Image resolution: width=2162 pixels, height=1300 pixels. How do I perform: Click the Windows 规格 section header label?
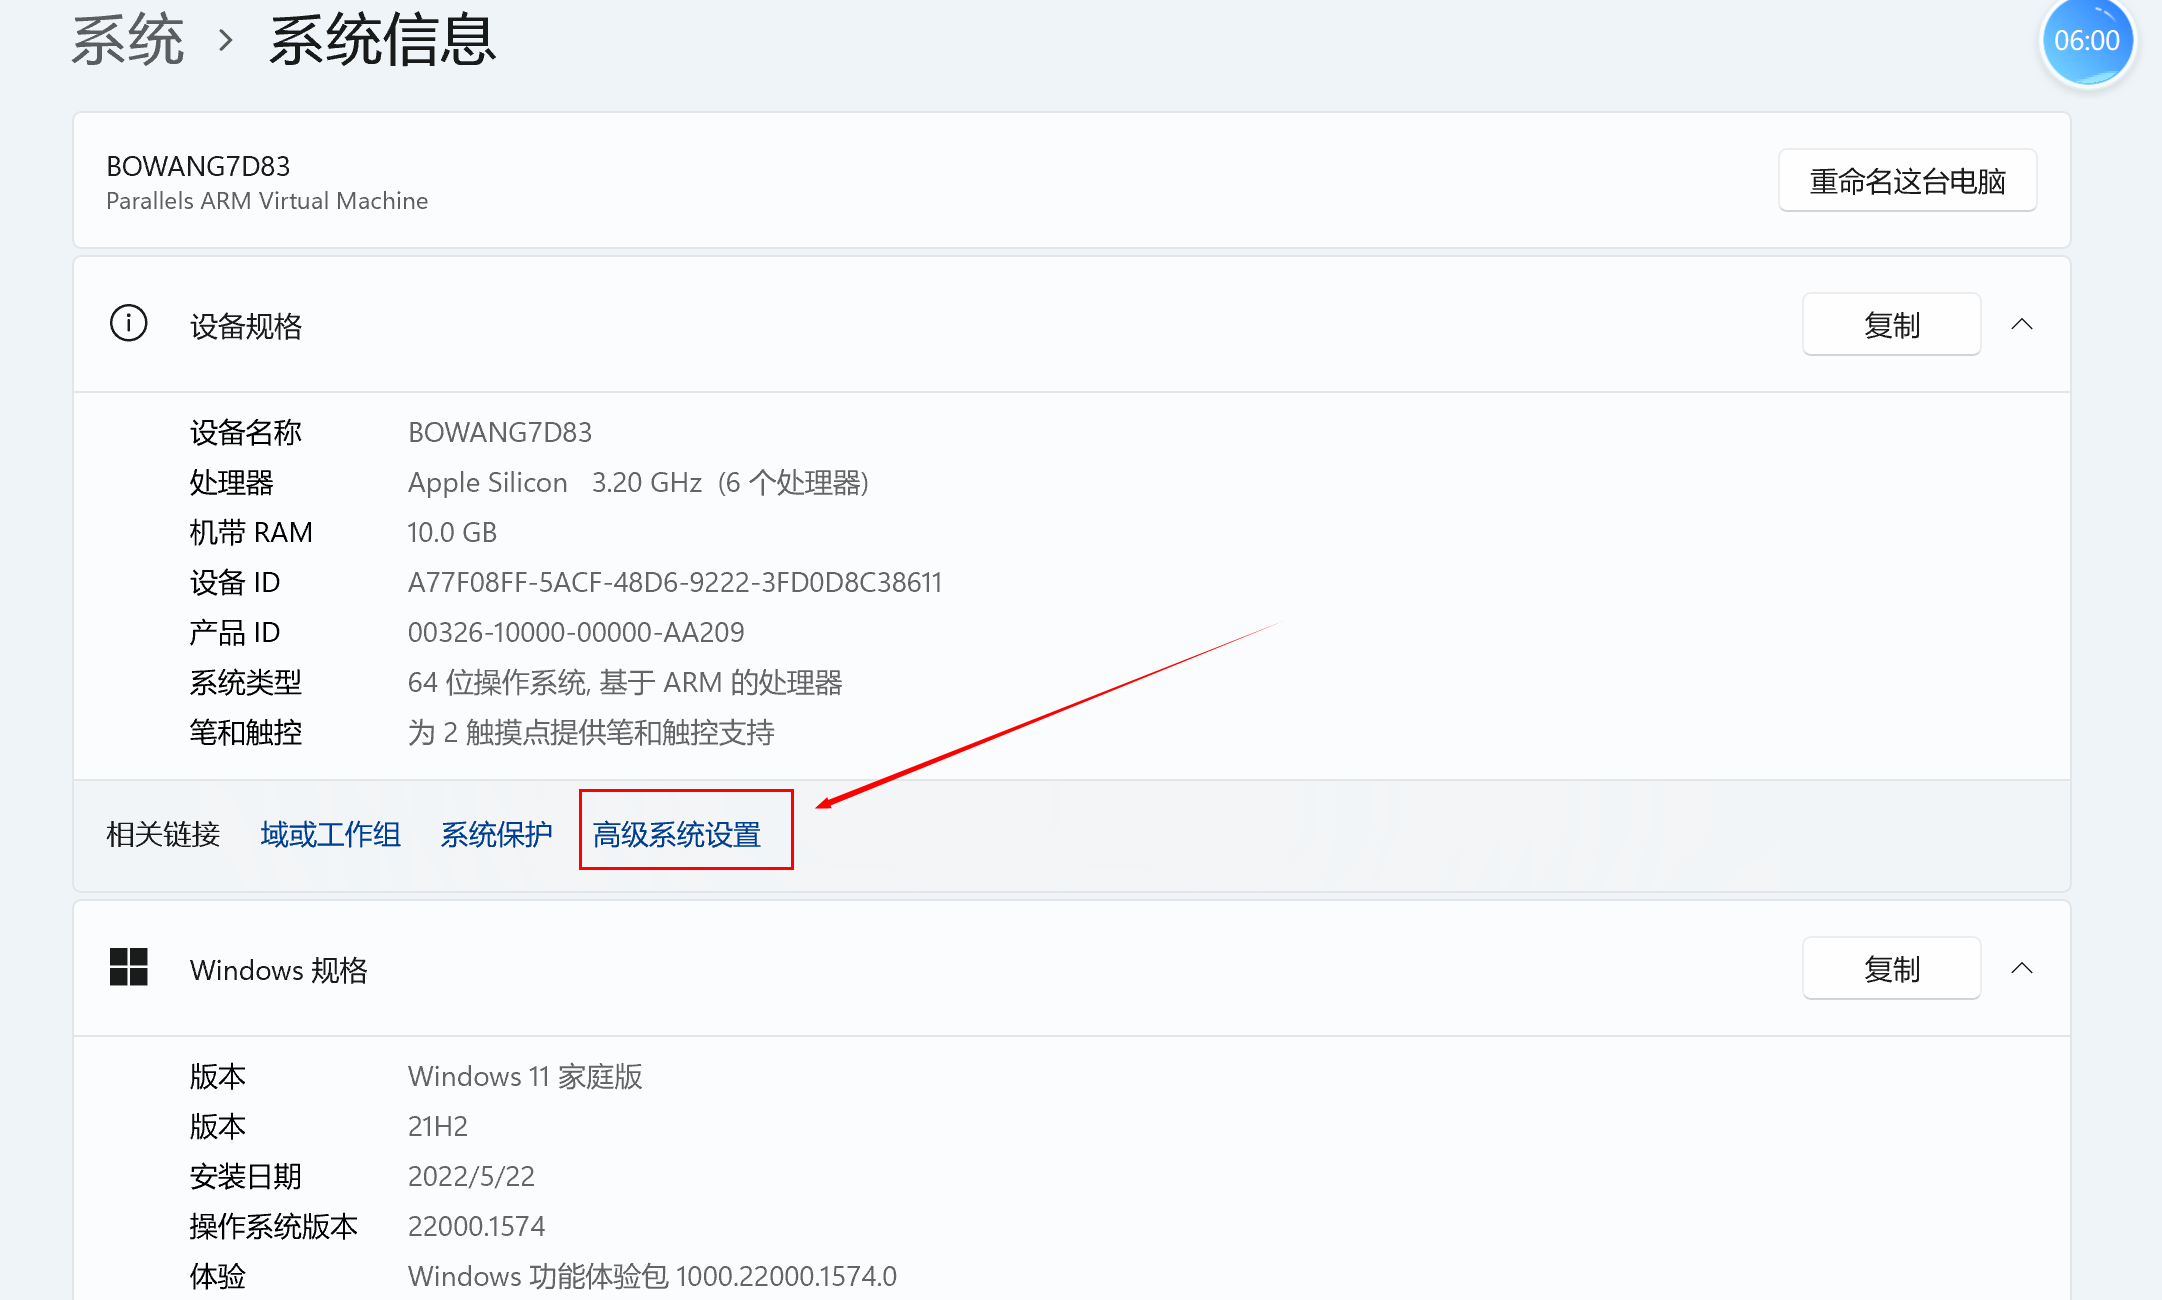click(279, 970)
